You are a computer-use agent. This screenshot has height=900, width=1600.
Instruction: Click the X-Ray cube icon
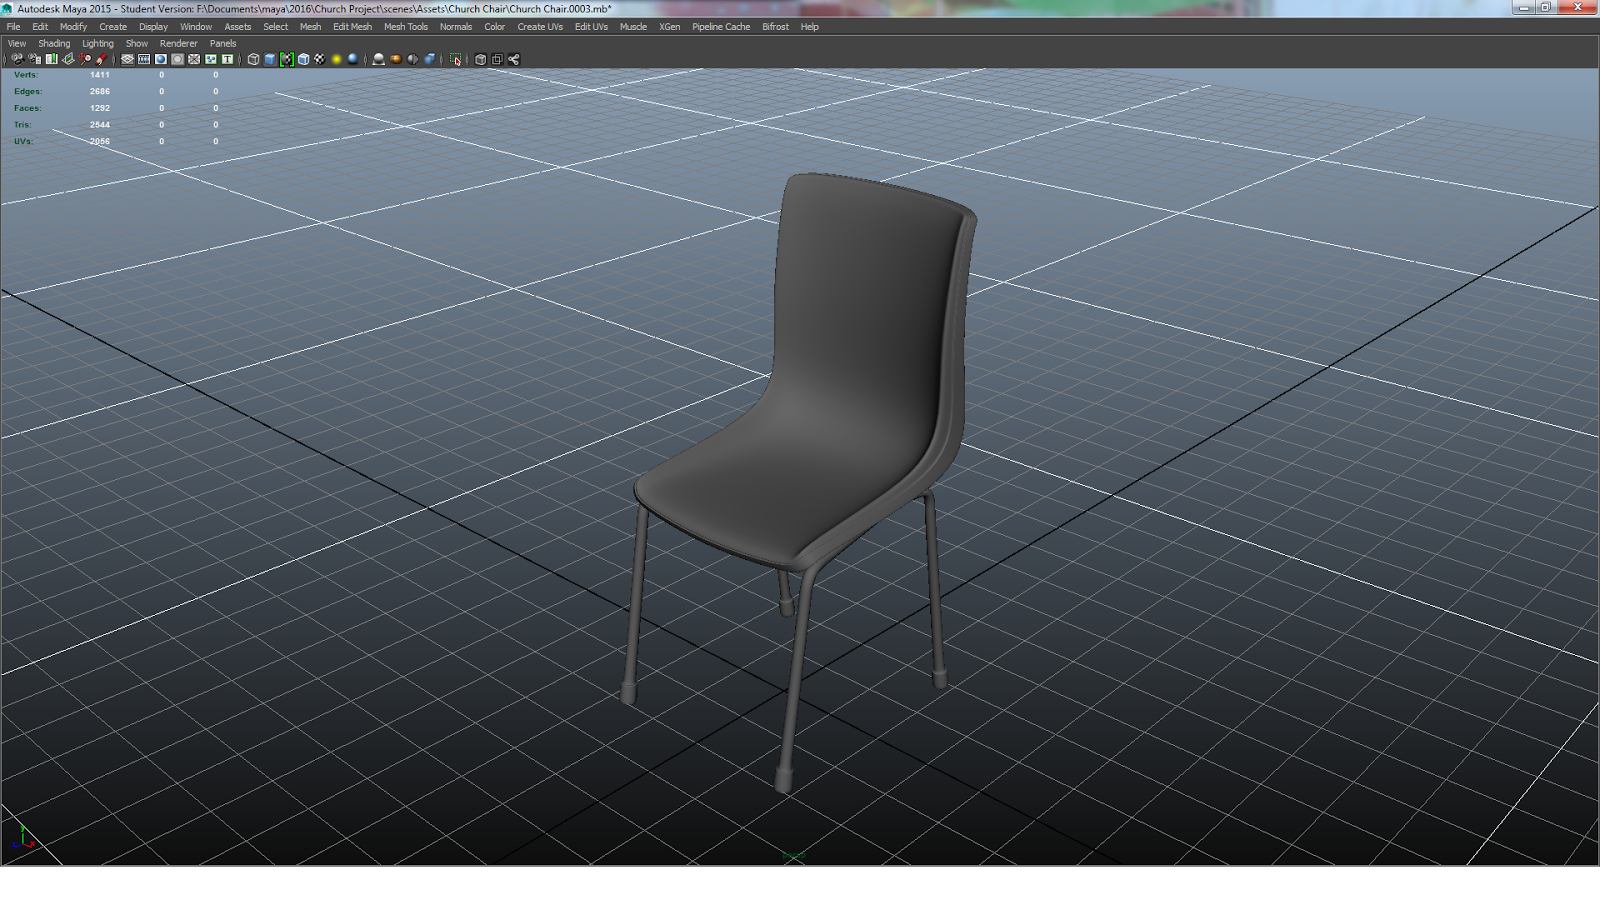(x=480, y=59)
